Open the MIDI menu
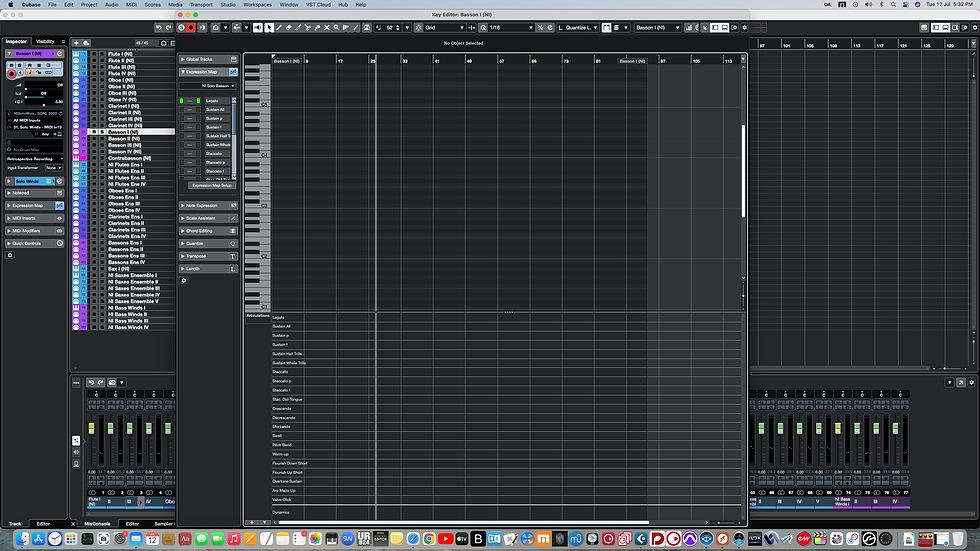 [131, 4]
